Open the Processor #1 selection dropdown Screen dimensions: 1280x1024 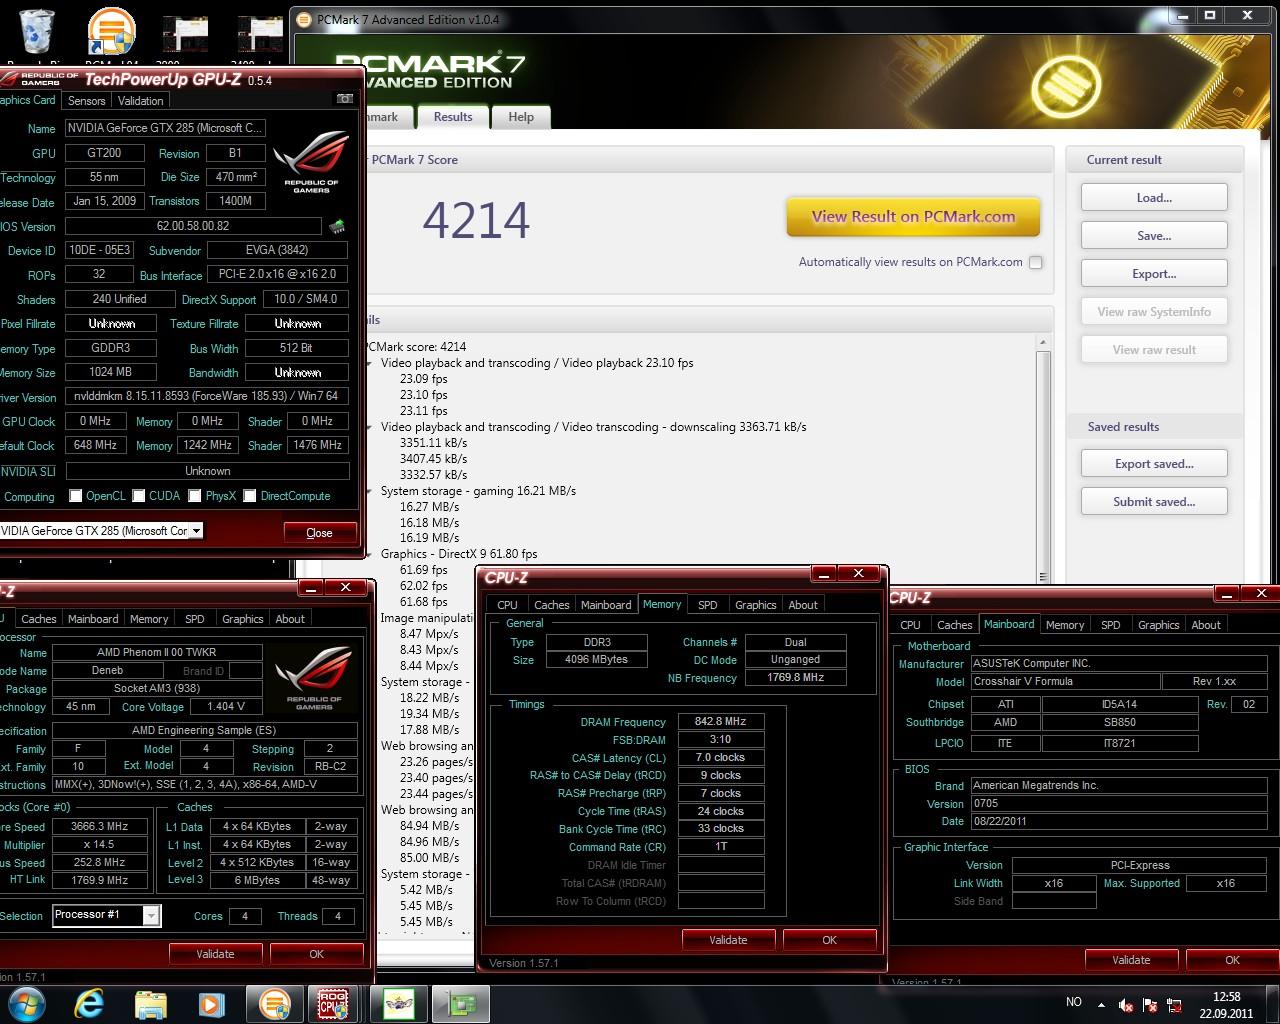[x=151, y=915]
